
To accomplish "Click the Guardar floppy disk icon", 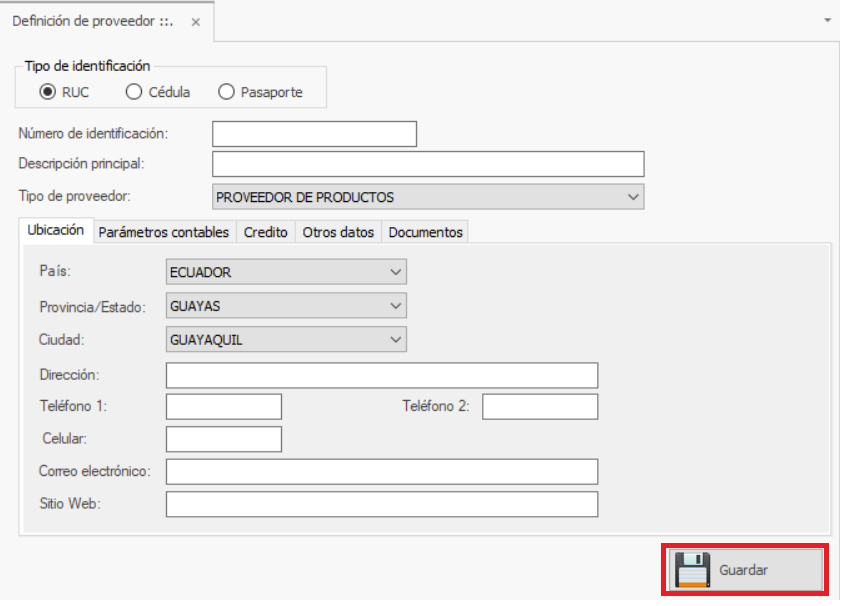I will (x=692, y=570).
